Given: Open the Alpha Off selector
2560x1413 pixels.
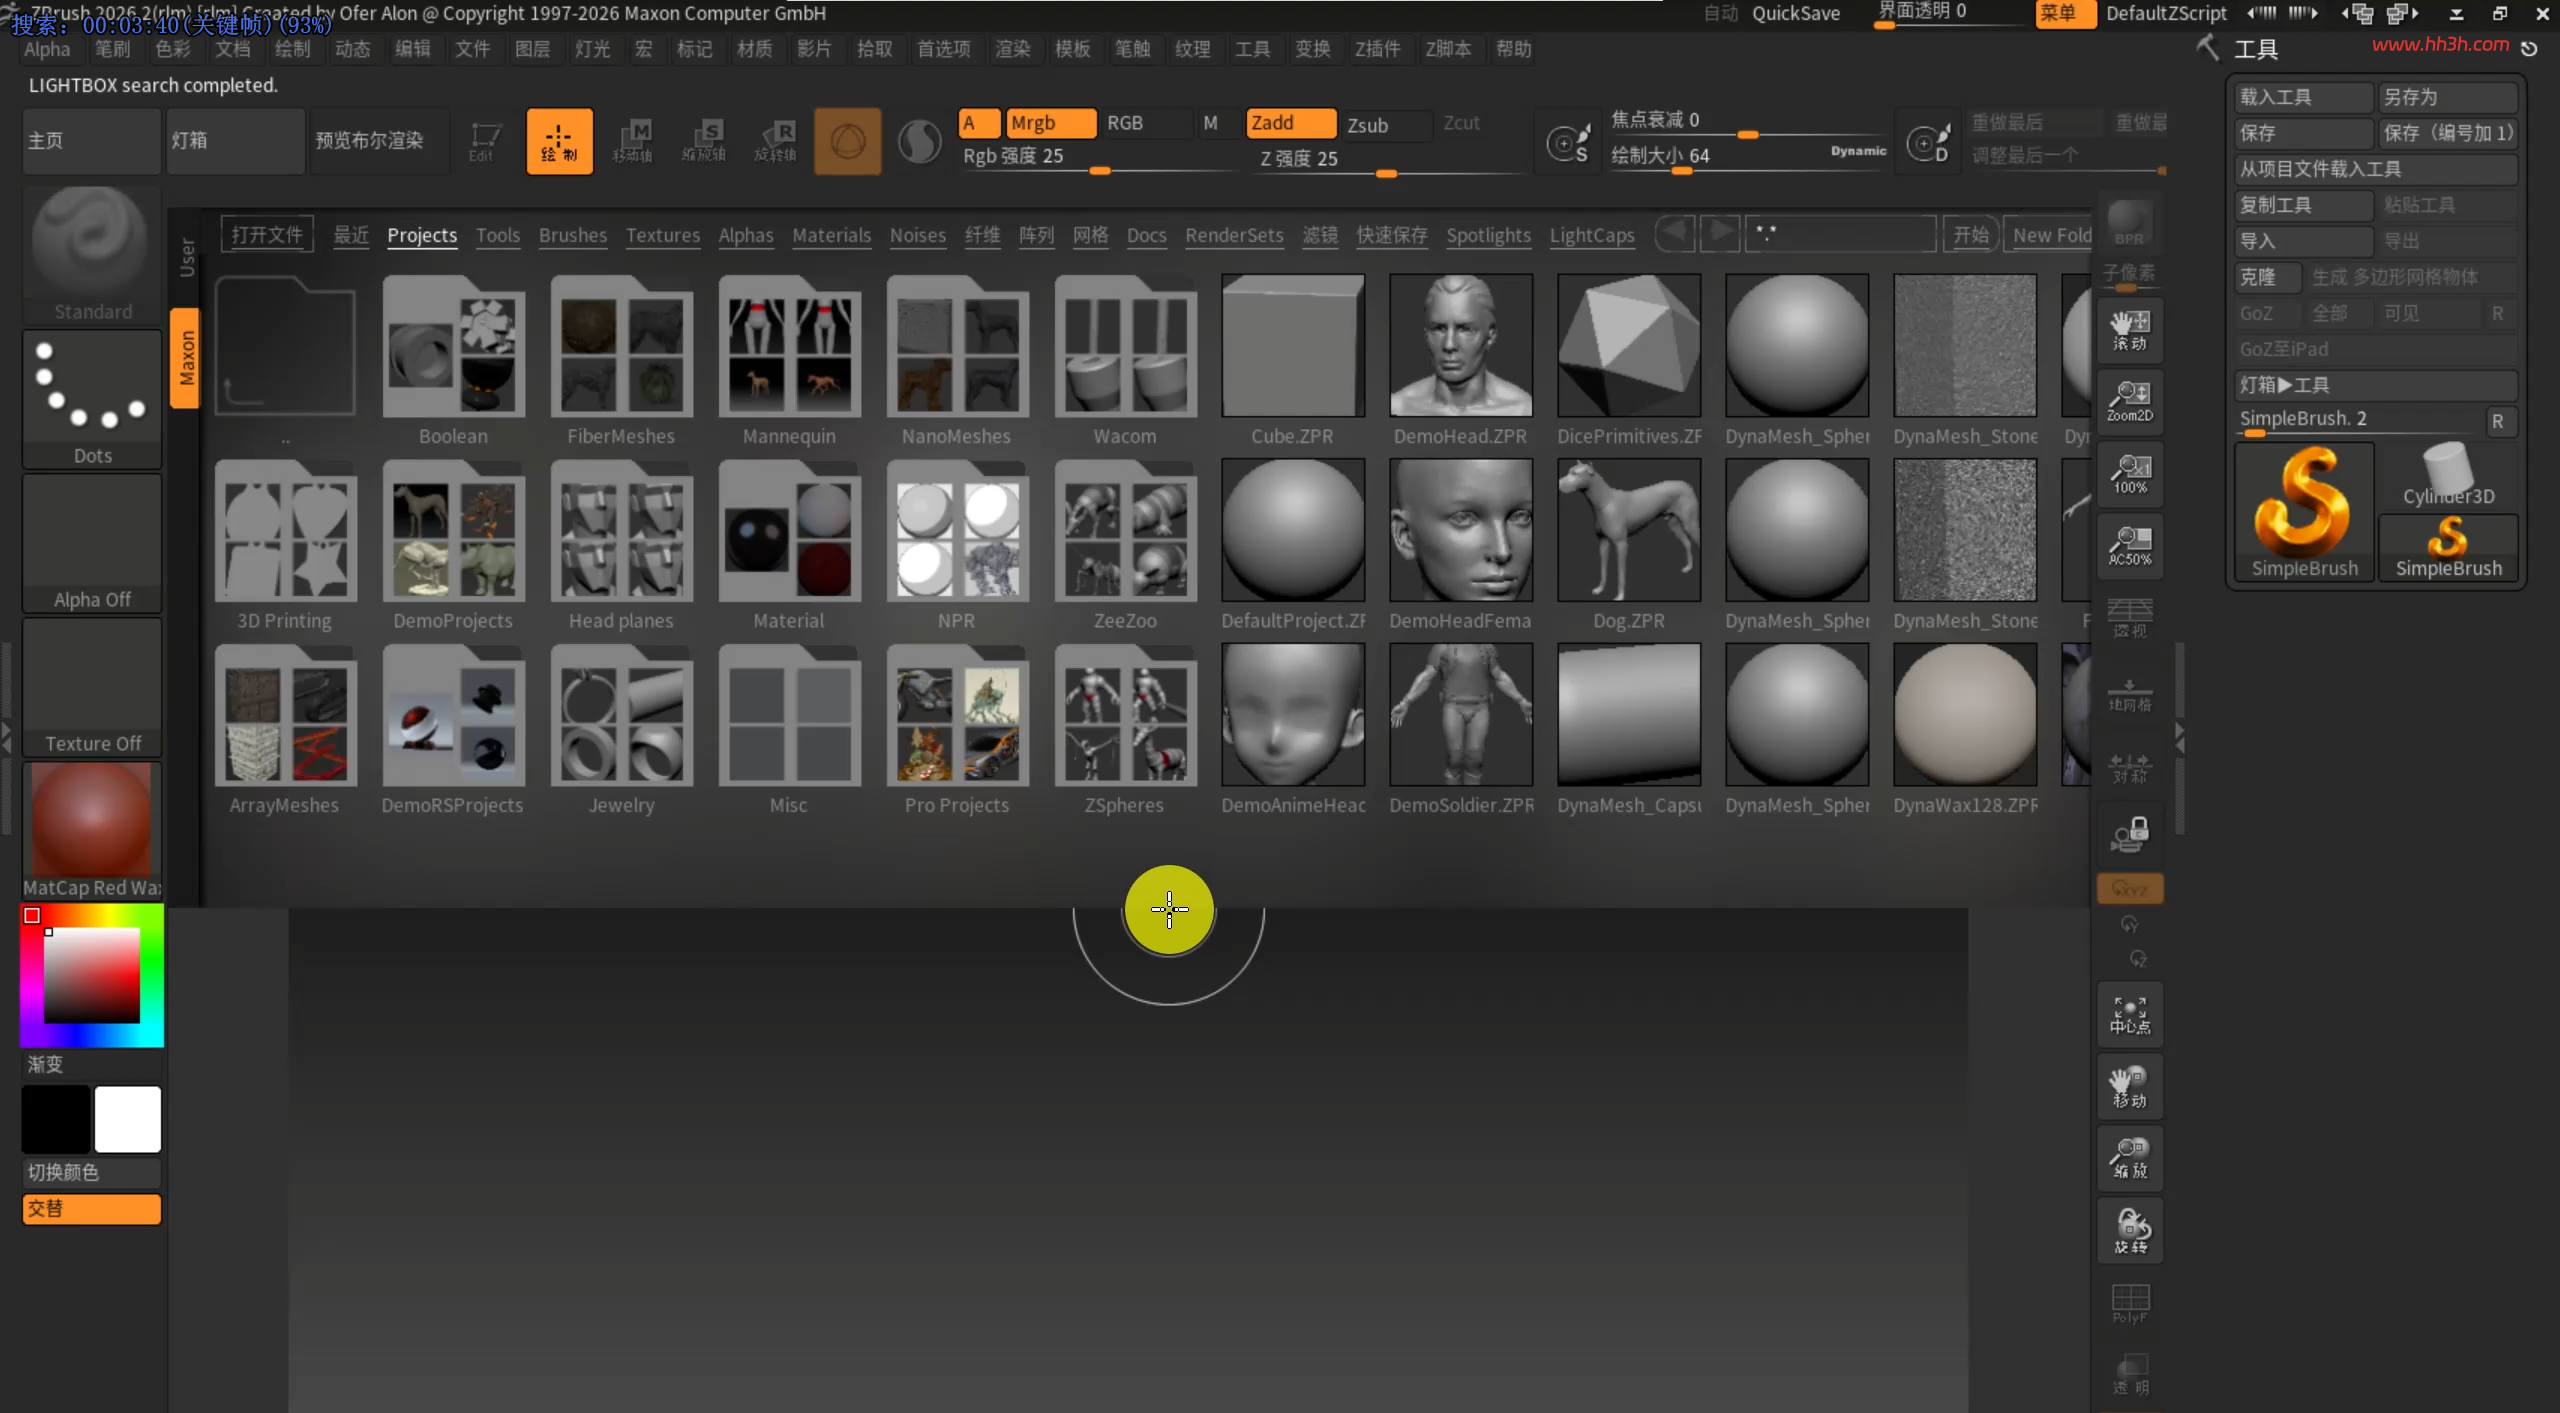Looking at the screenshot, I should point(92,543).
